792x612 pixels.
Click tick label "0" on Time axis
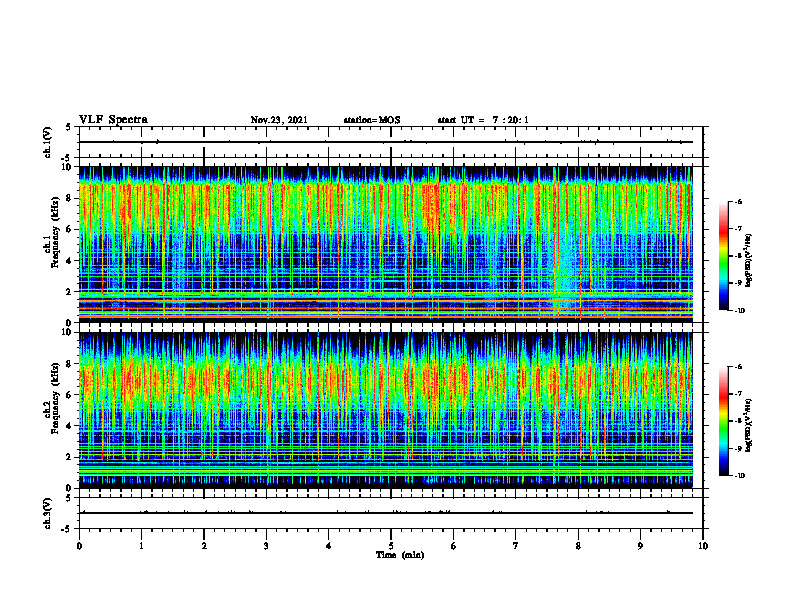(79, 546)
